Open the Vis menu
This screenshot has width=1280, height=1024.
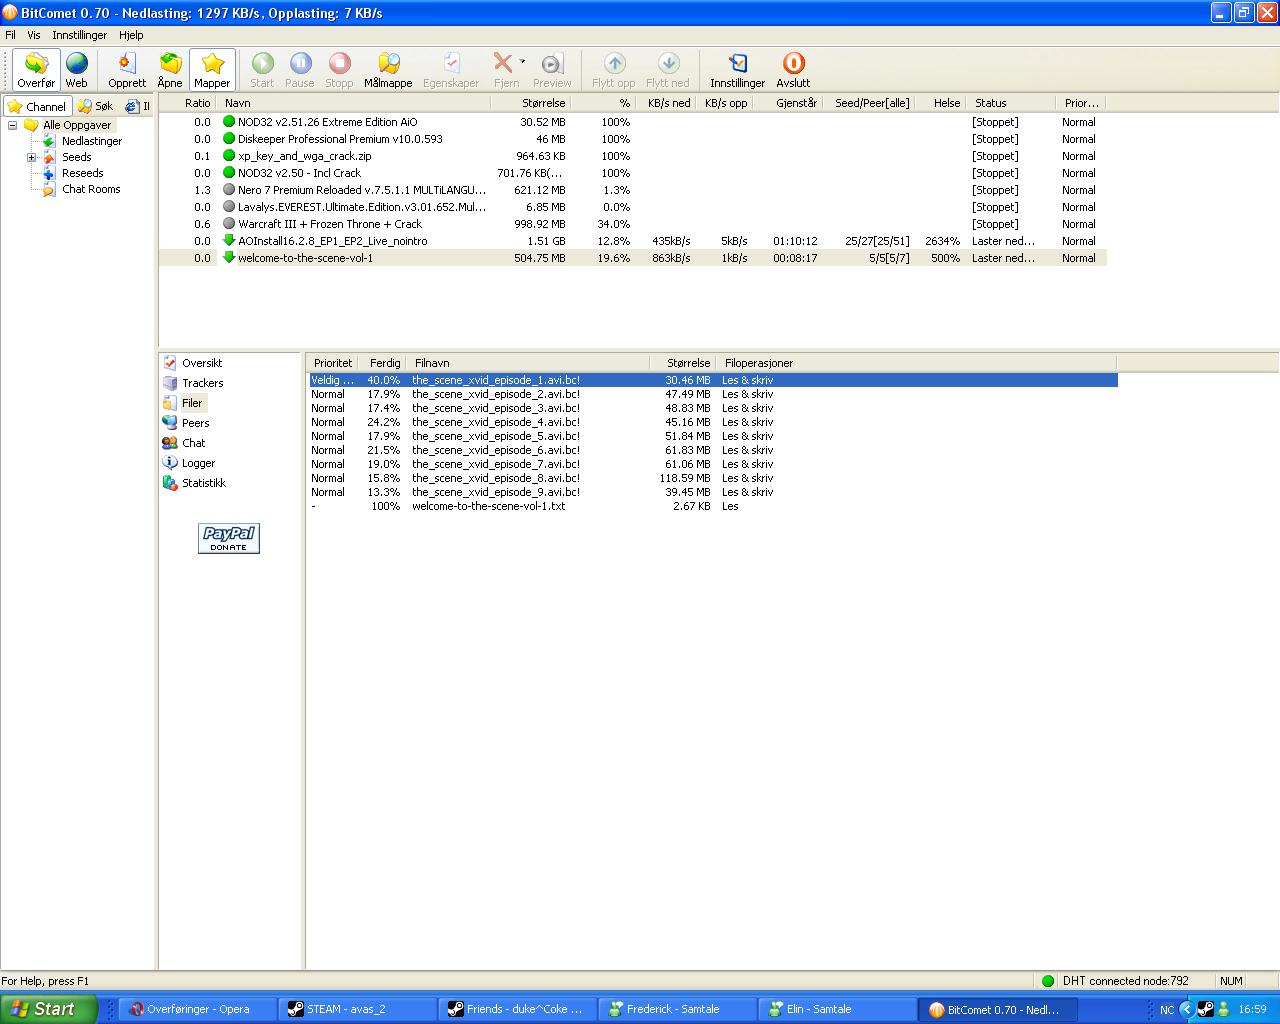(34, 35)
